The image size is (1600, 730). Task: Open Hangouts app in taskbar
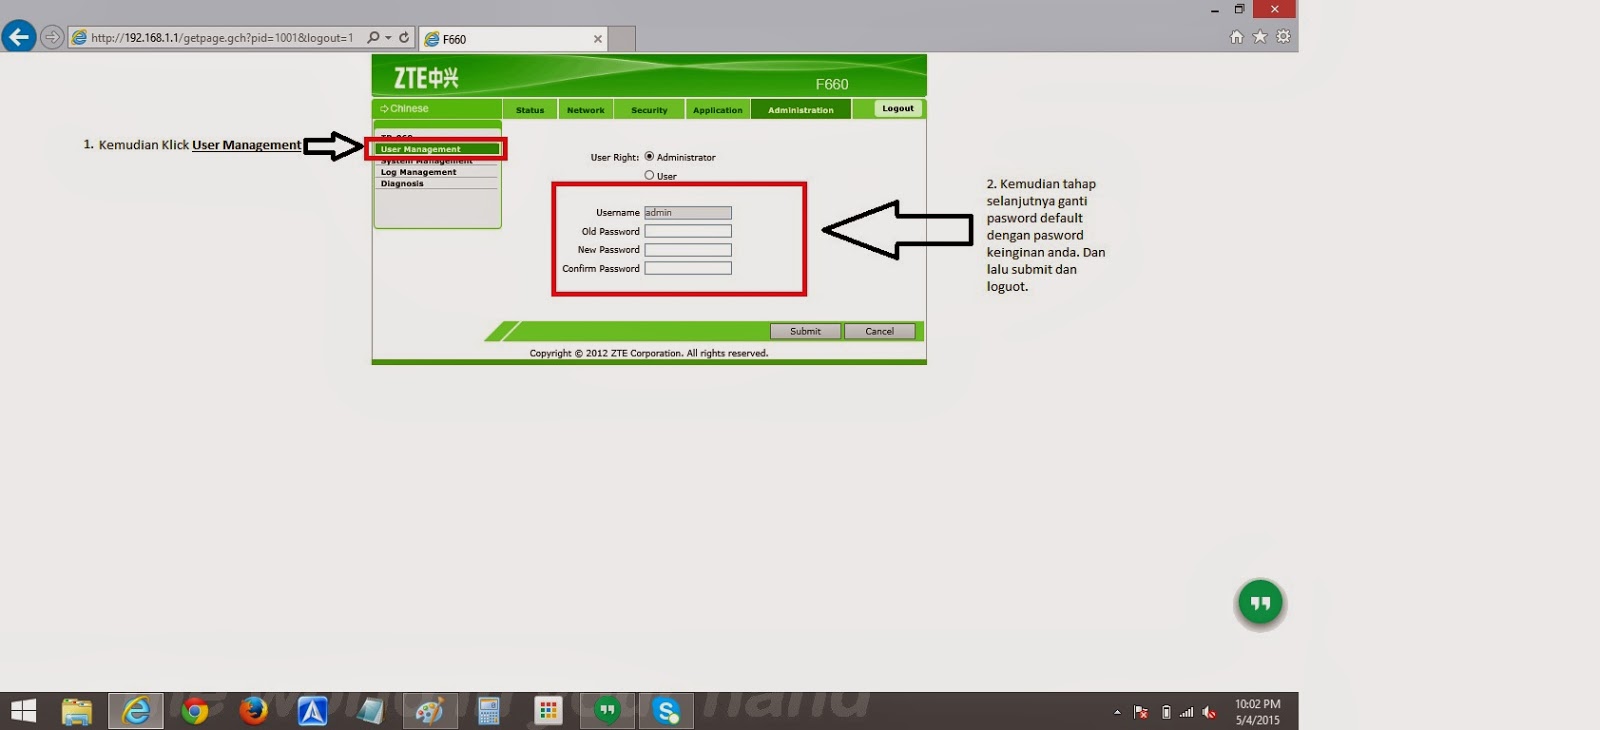pyautogui.click(x=607, y=711)
